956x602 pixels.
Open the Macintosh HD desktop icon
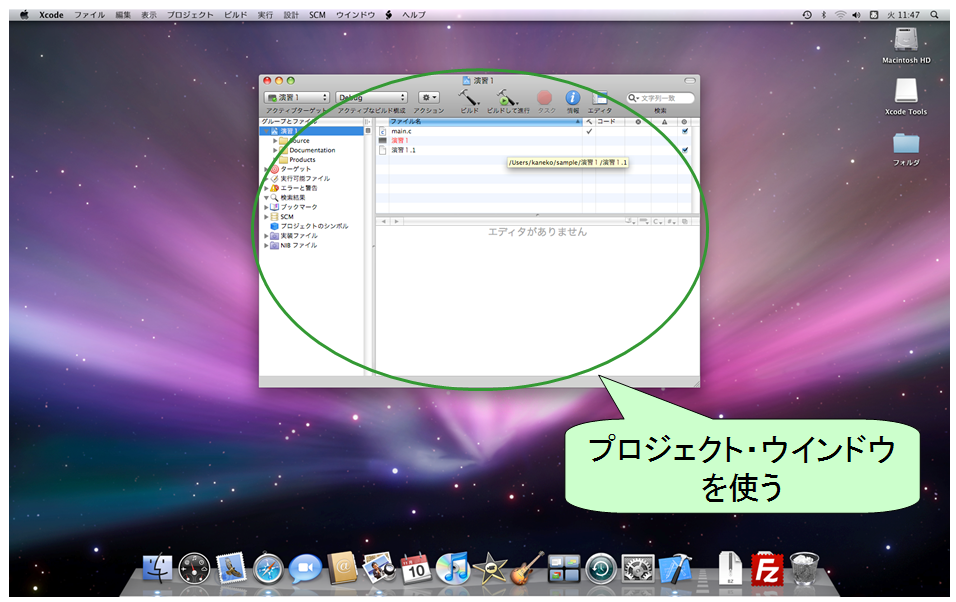906,41
